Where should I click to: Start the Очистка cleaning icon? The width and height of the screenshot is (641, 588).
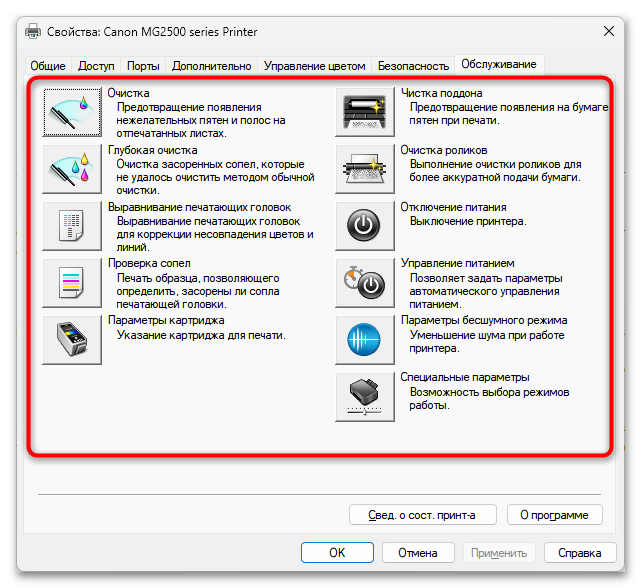(x=72, y=112)
